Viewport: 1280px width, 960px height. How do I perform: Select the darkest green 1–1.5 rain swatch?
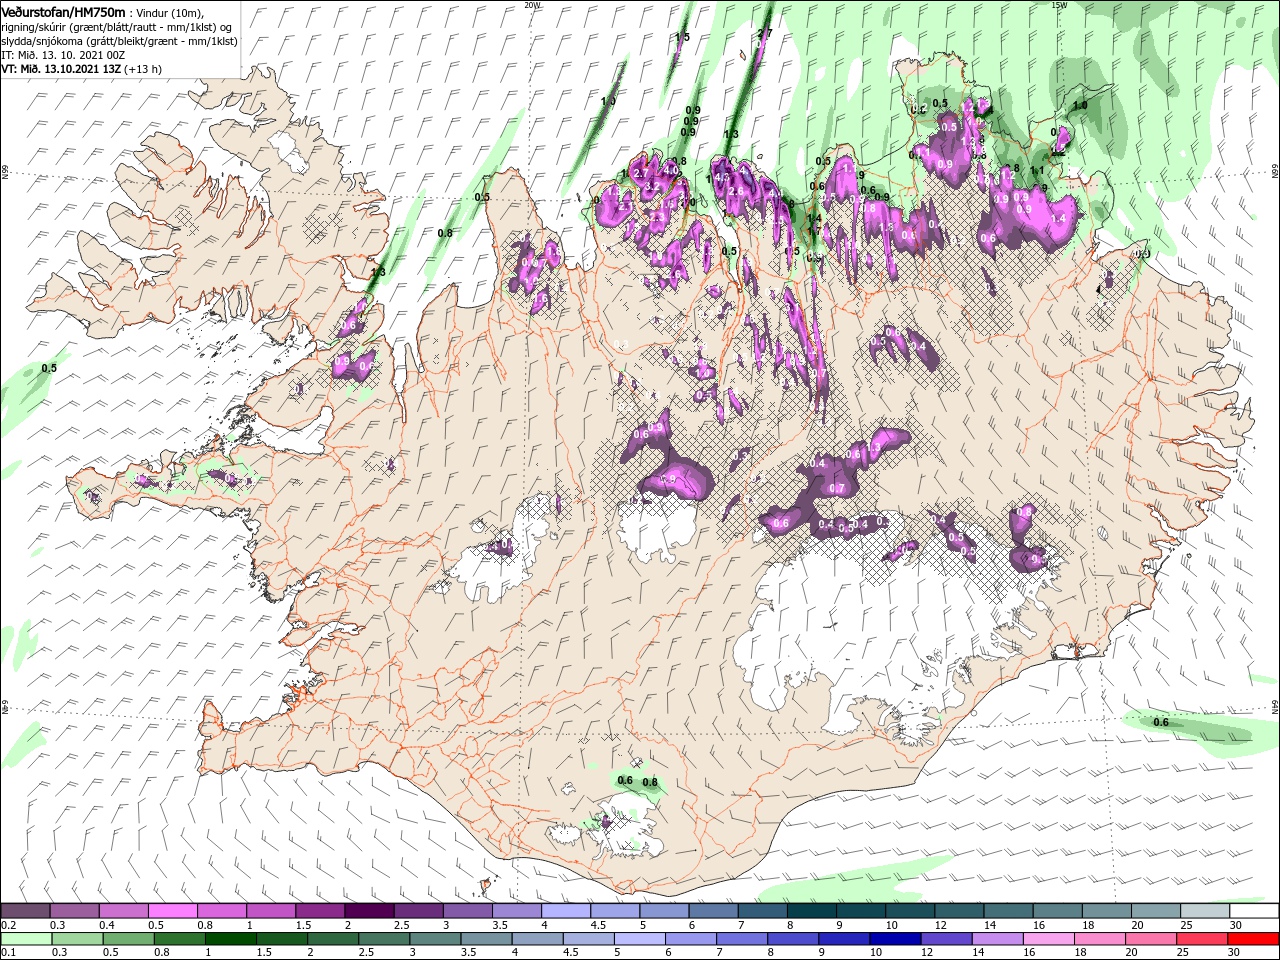pyautogui.click(x=230, y=939)
